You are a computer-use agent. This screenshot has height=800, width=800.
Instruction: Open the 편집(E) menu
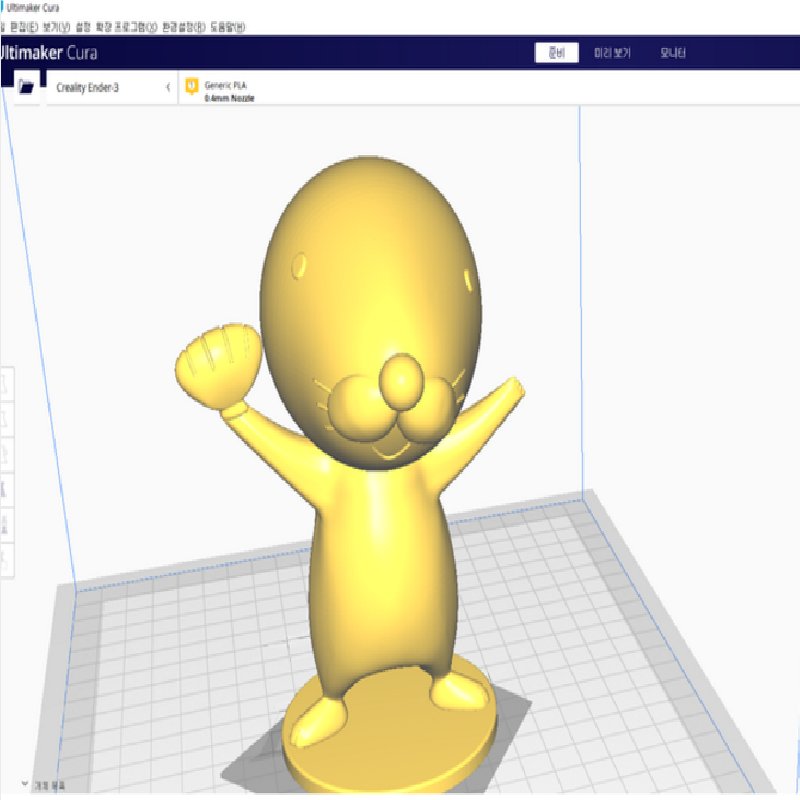point(24,27)
